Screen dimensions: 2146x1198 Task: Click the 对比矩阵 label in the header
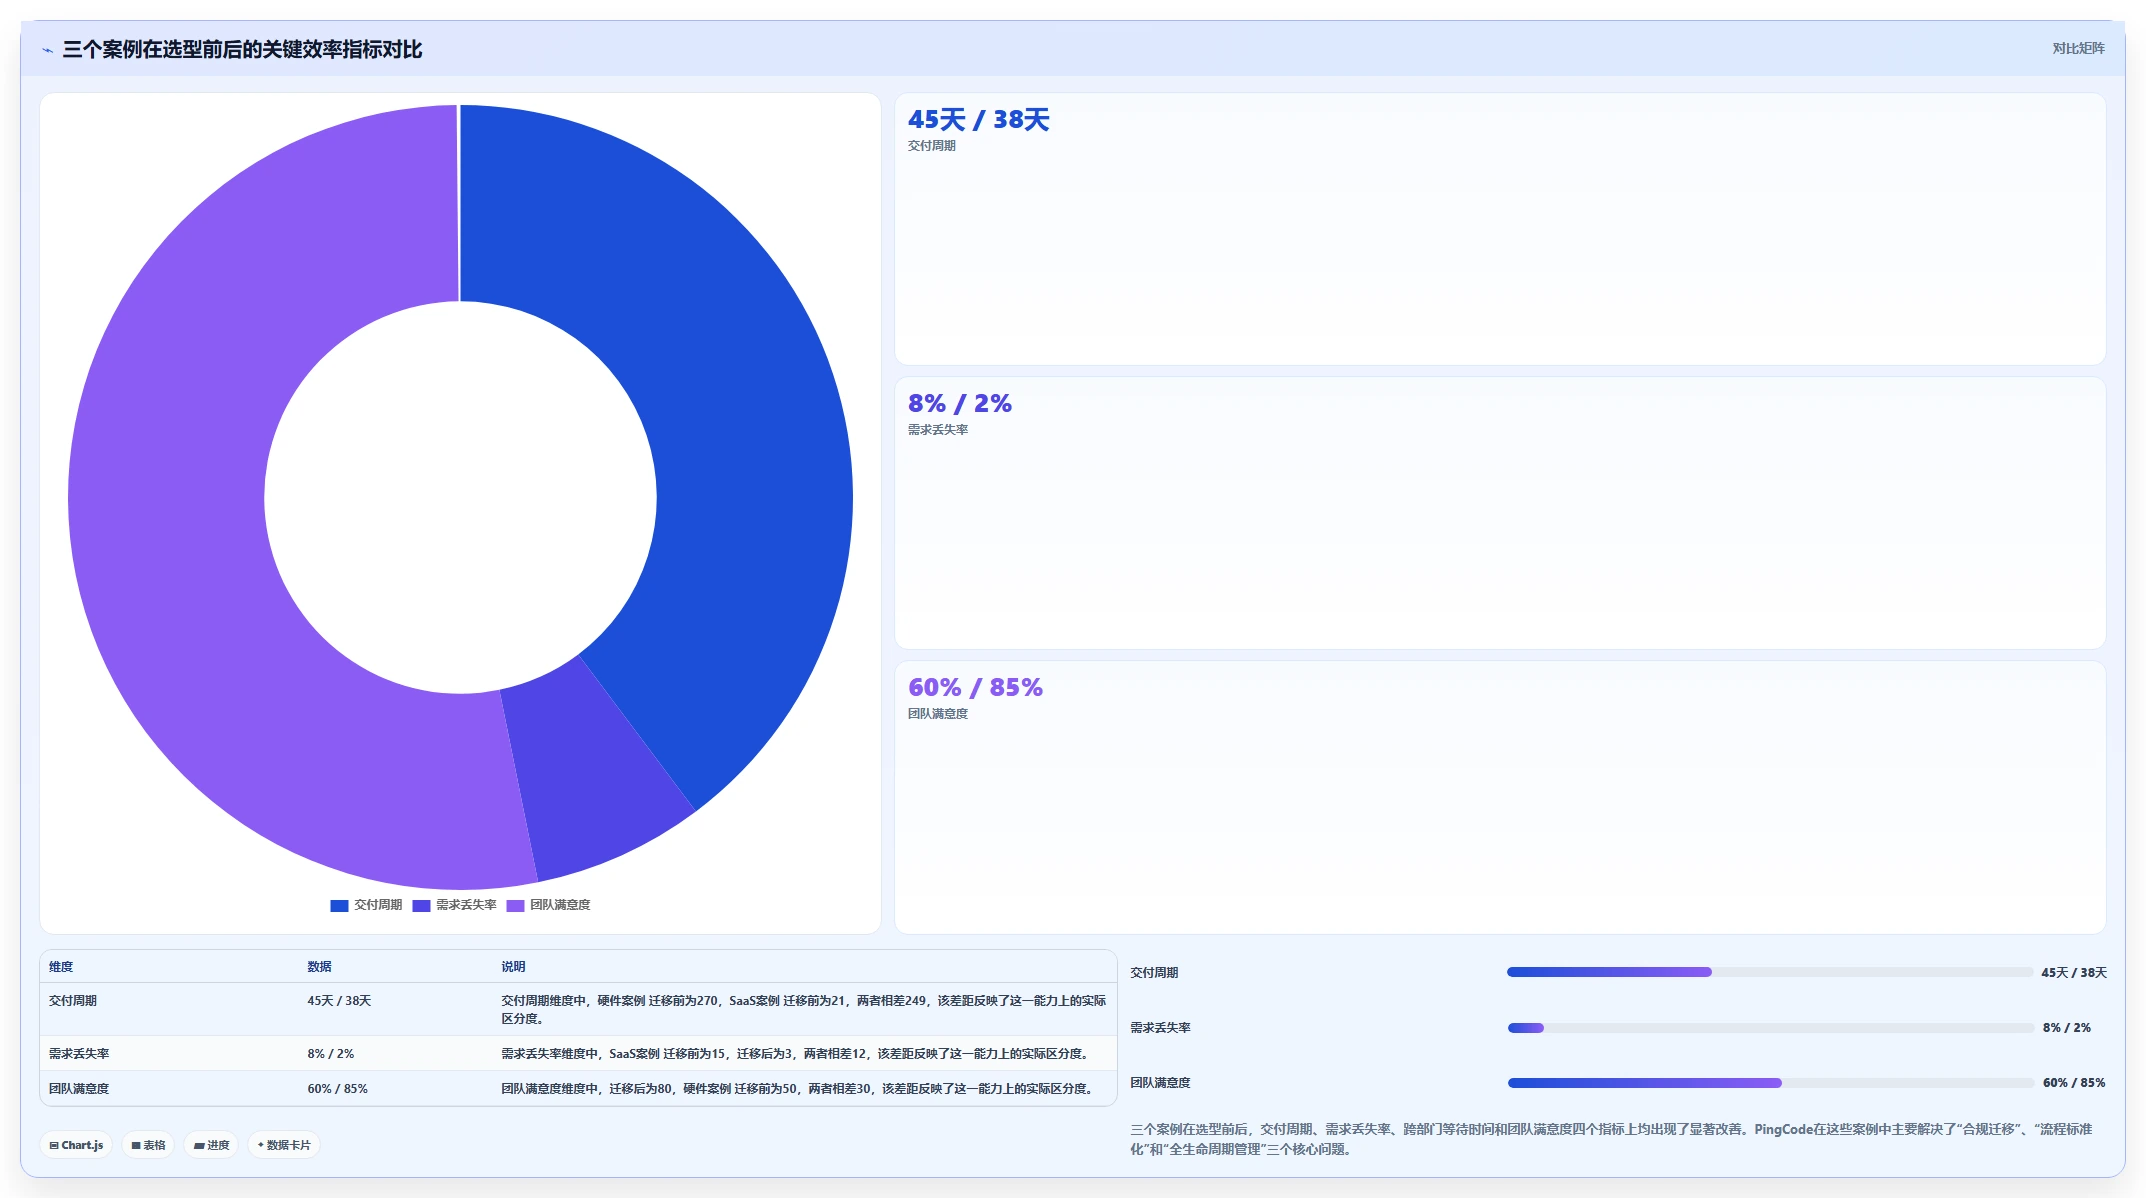click(x=2078, y=48)
